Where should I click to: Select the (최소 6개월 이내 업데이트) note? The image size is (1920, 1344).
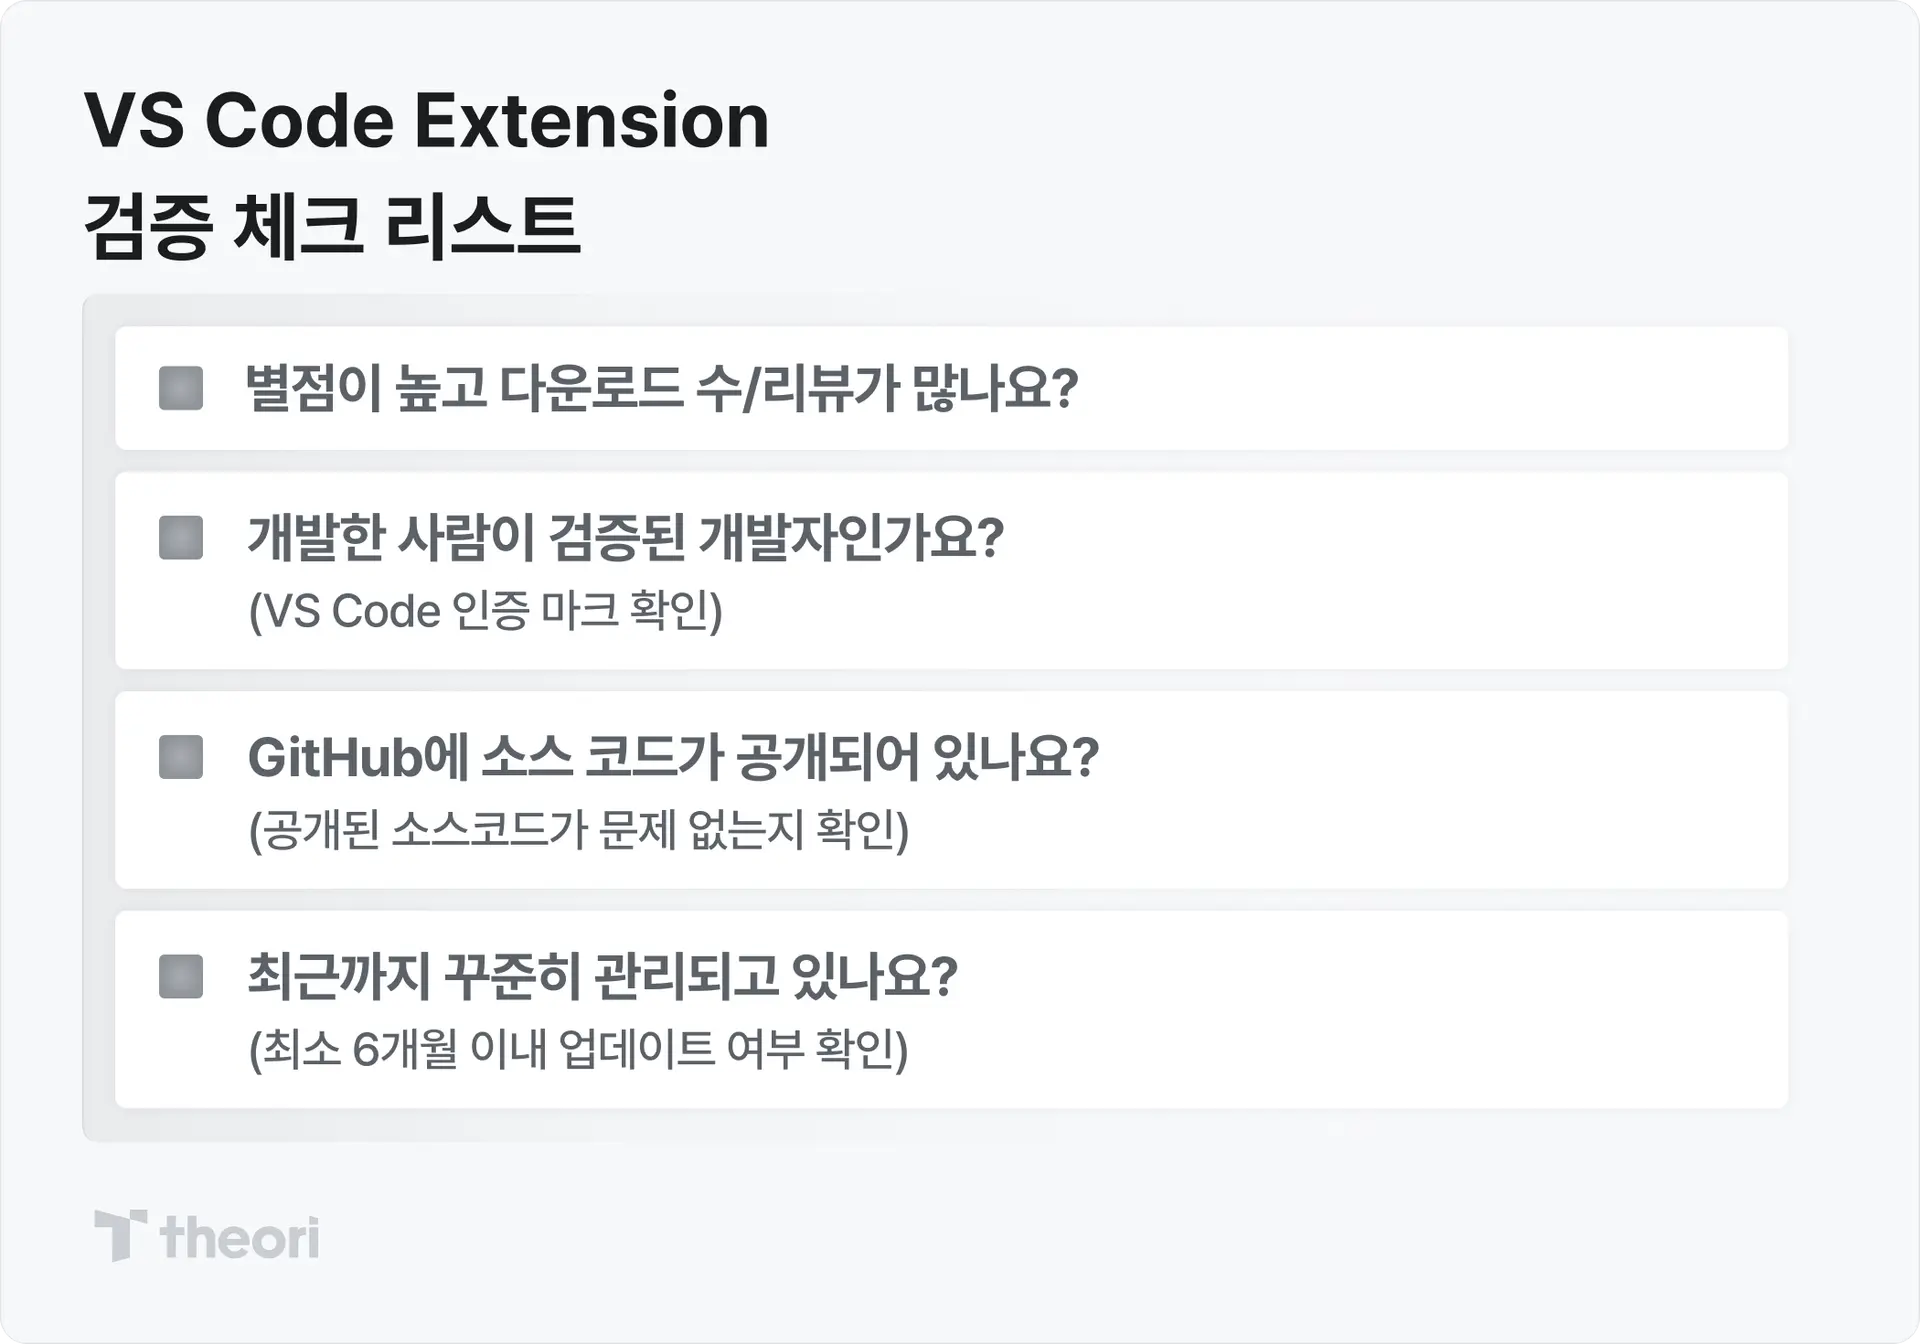tap(579, 1049)
